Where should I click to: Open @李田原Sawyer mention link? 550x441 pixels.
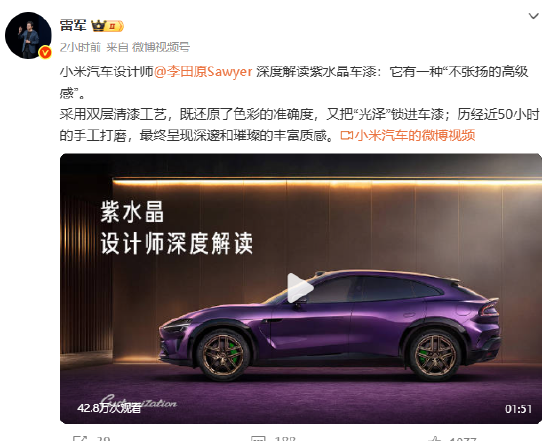203,72
